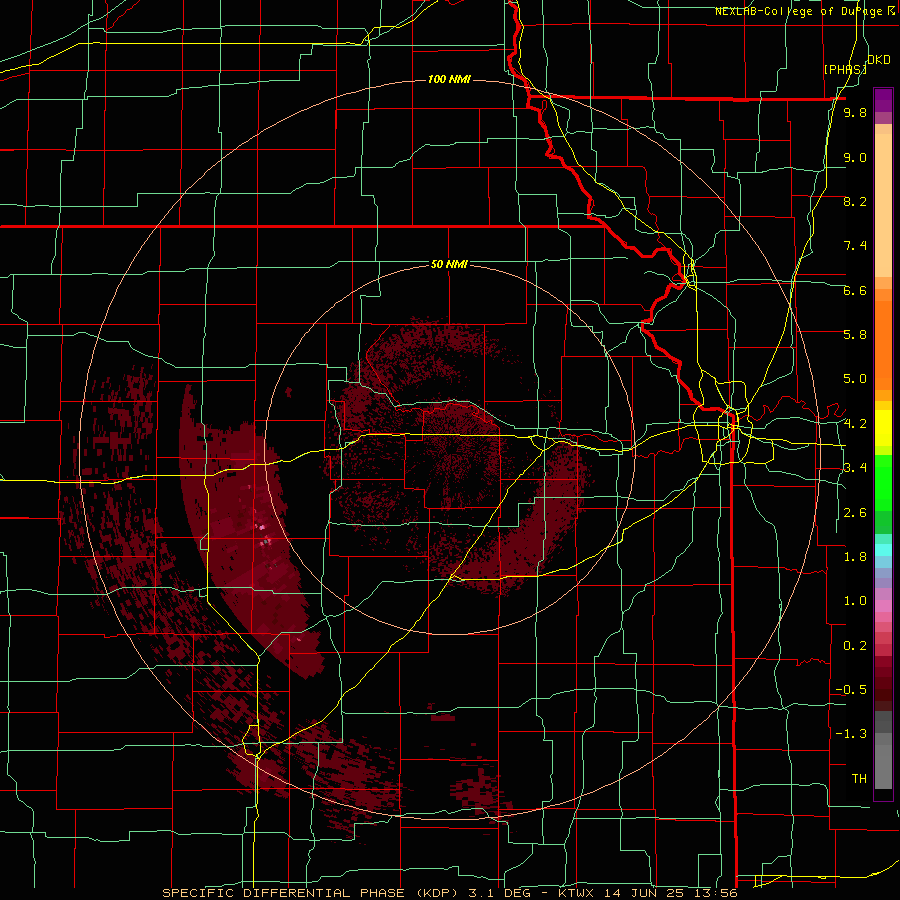Click the 6.6 scale value
Screen dimensions: 900x900
pyautogui.click(x=855, y=290)
